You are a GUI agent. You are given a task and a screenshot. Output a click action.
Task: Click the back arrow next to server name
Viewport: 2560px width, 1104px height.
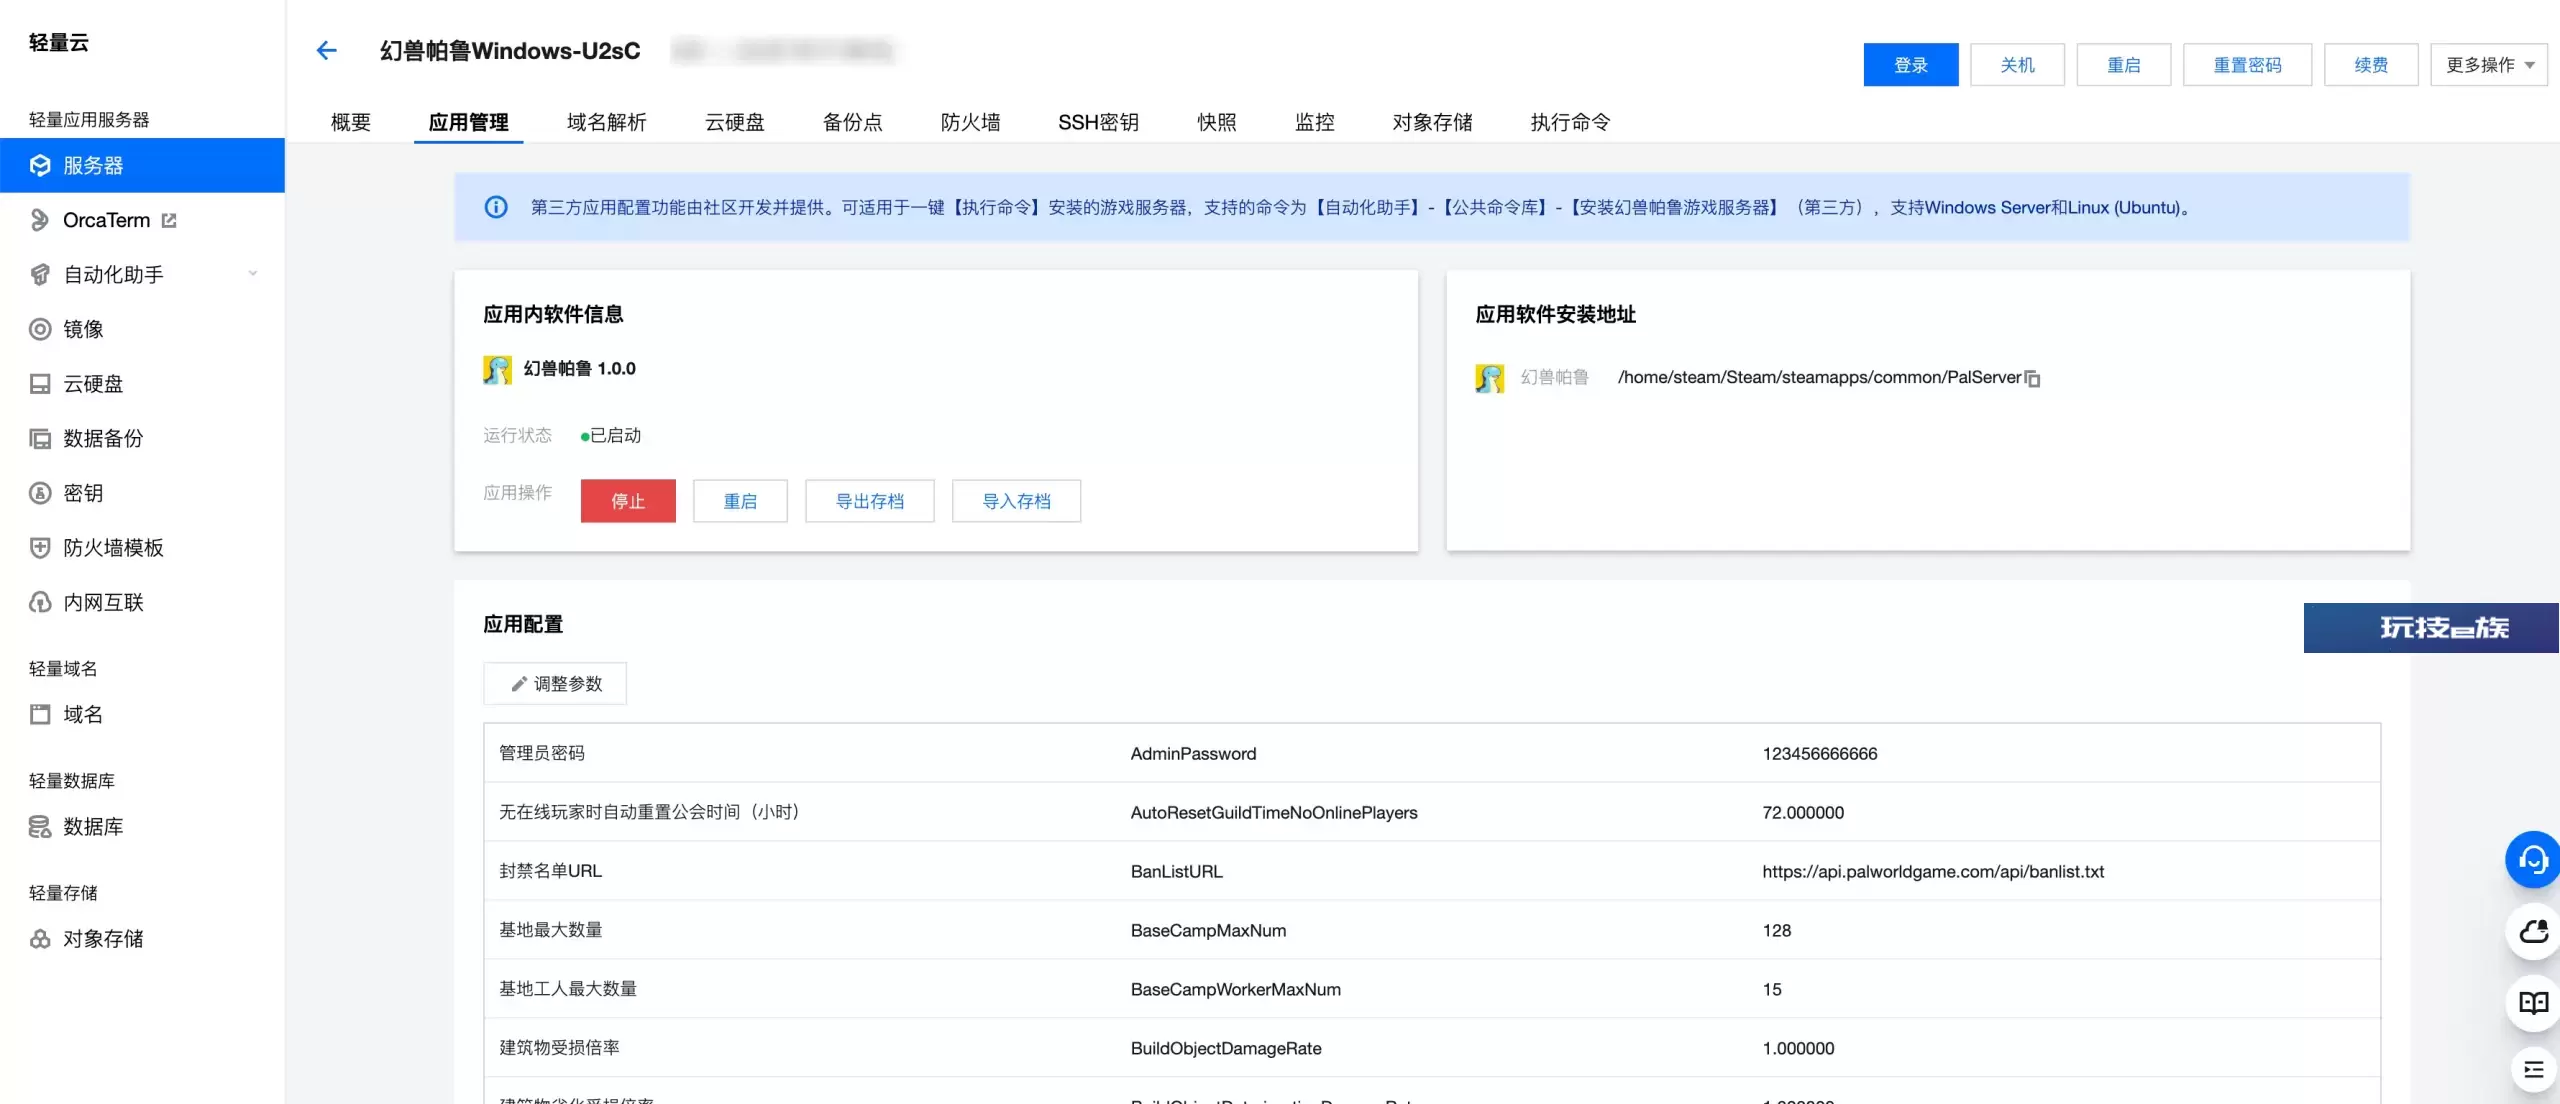pos(326,50)
